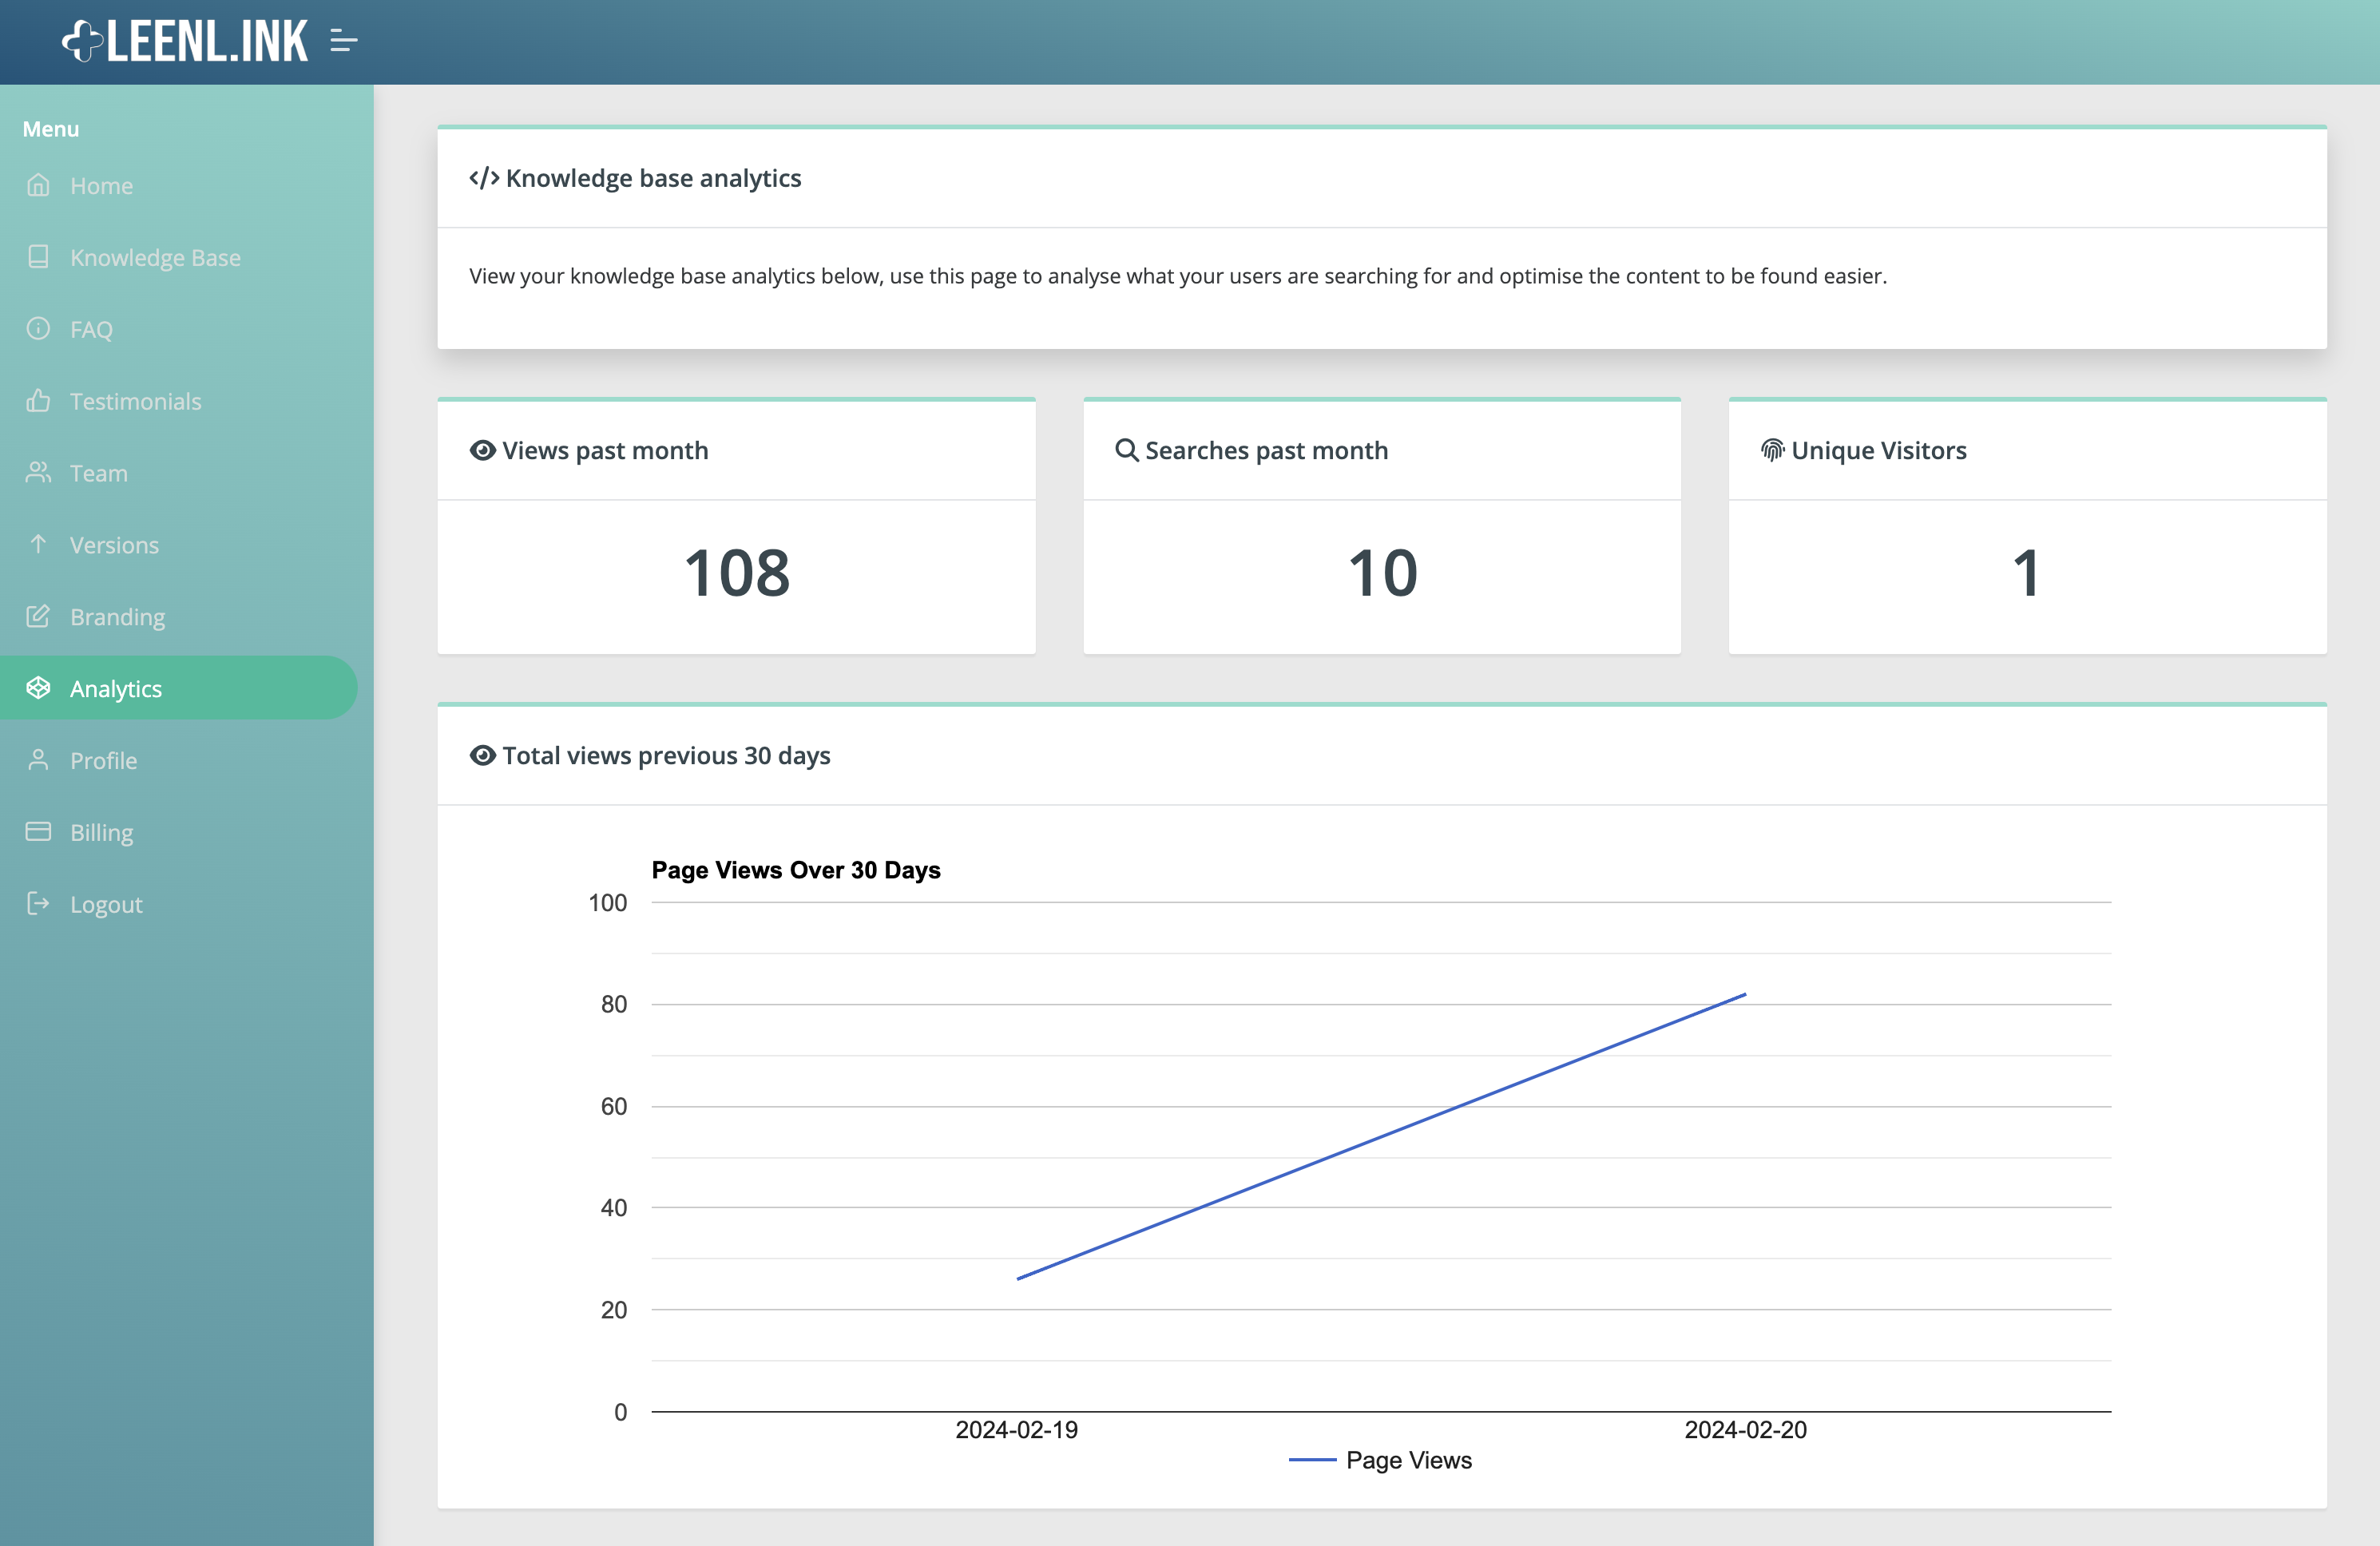Click the Knowledge base analytics heading
The image size is (2380, 1546).
coord(653,178)
